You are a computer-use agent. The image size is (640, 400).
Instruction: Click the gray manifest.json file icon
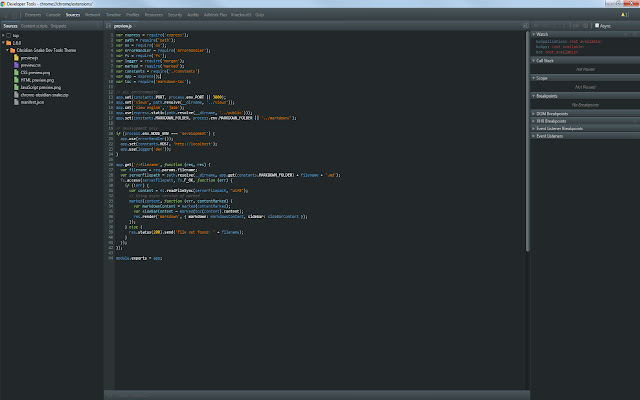coord(16,102)
